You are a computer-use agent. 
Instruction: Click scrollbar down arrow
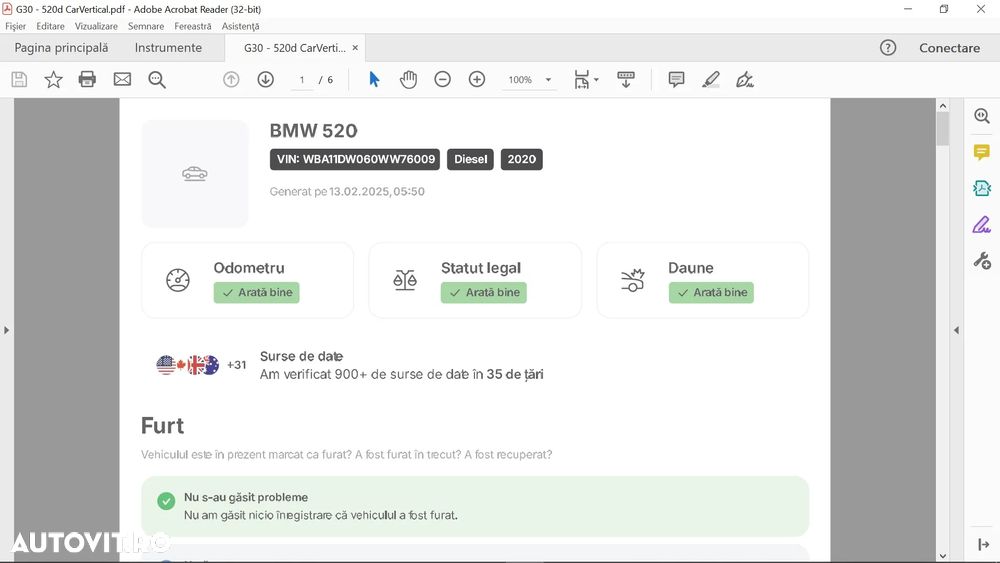(x=943, y=556)
